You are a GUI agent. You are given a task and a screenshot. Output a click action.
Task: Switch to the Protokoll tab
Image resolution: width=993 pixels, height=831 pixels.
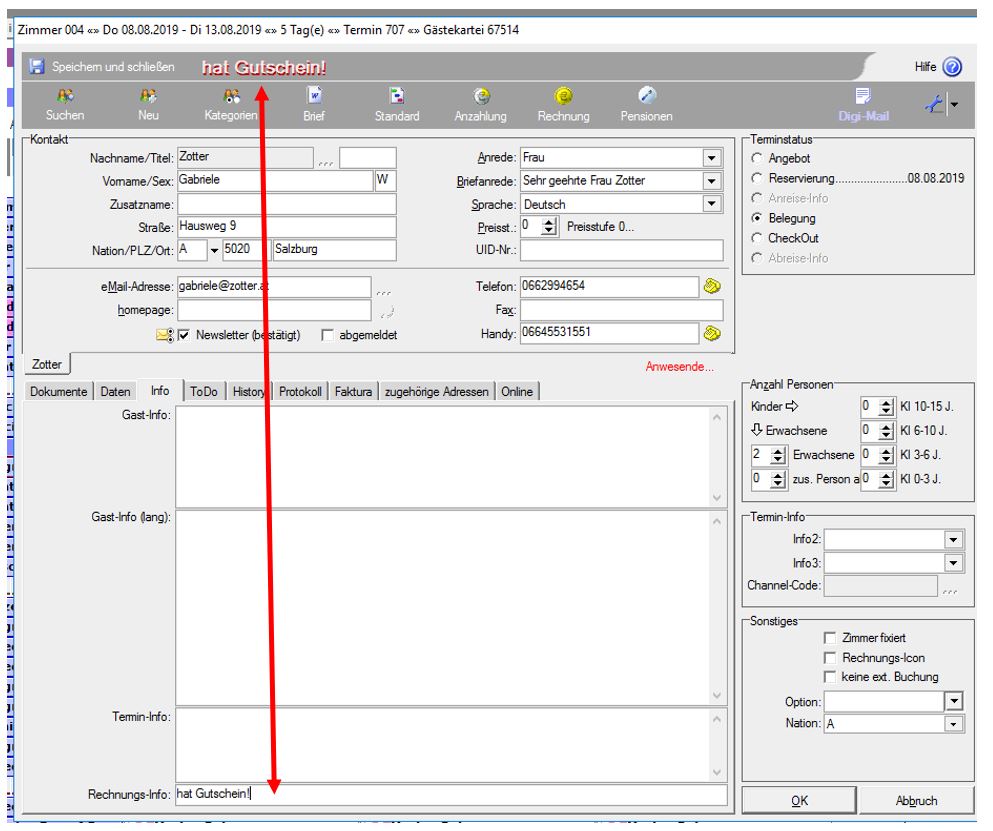[300, 391]
